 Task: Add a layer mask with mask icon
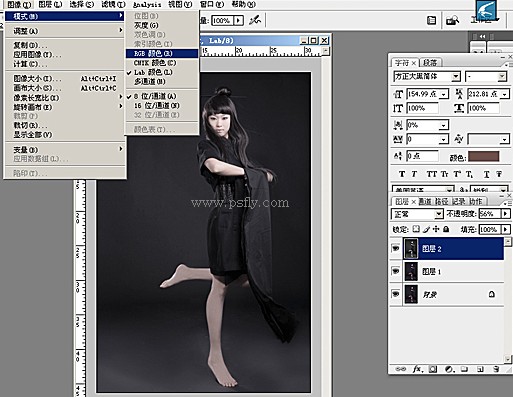tap(433, 369)
